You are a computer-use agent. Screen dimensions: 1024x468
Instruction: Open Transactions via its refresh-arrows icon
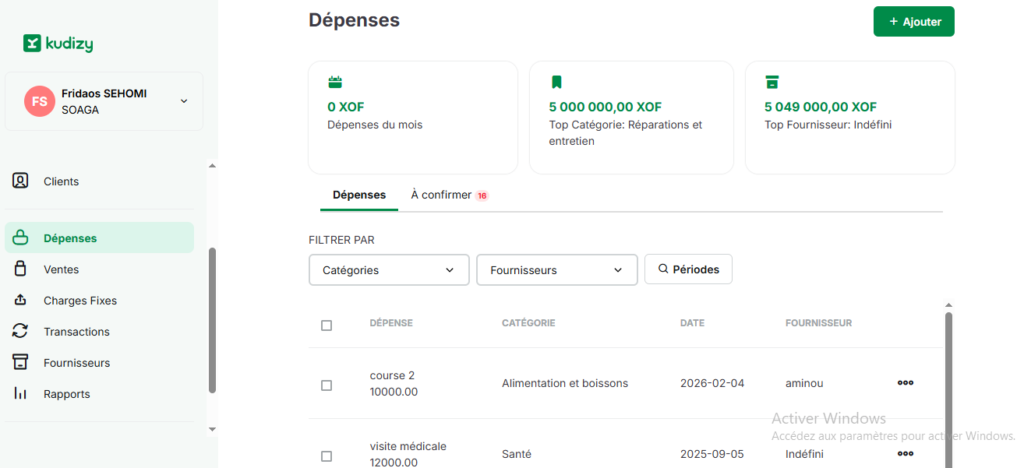20,331
